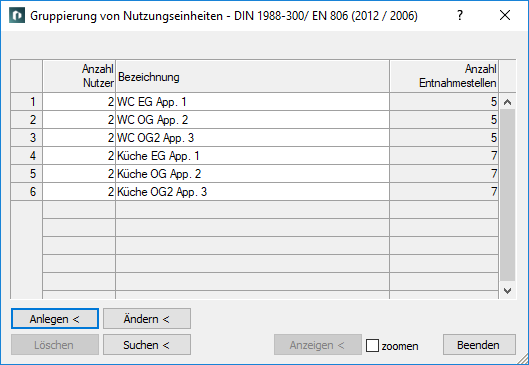
Task: Expand the Suchen < button options
Action: point(147,345)
